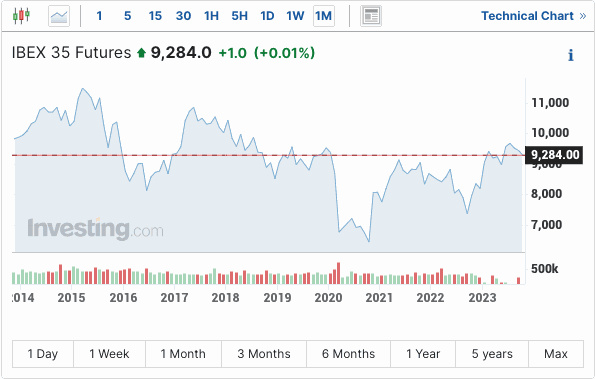Show the 1 Month range
Viewport: 595px width, 379px height.
tap(183, 354)
